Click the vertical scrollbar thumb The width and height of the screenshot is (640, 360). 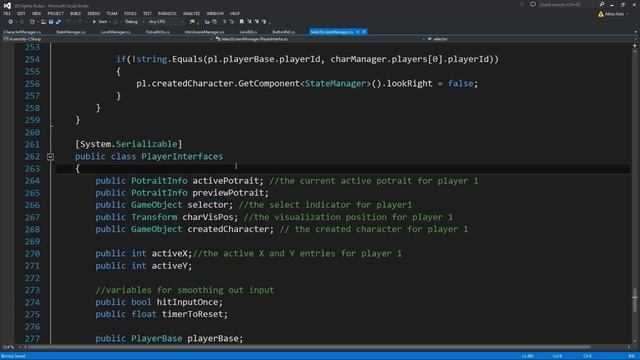pos(635,301)
